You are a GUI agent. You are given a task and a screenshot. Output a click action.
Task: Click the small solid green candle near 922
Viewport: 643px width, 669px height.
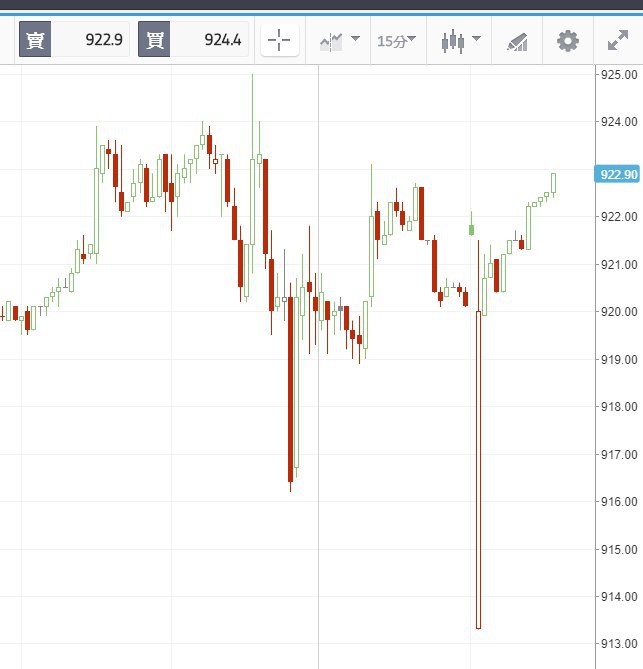pyautogui.click(x=471, y=230)
